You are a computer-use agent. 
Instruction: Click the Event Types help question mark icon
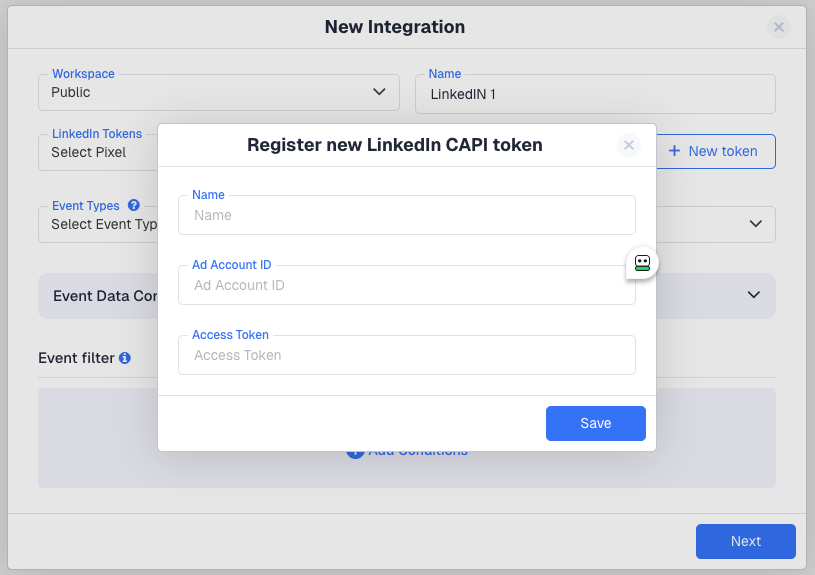tap(133, 206)
